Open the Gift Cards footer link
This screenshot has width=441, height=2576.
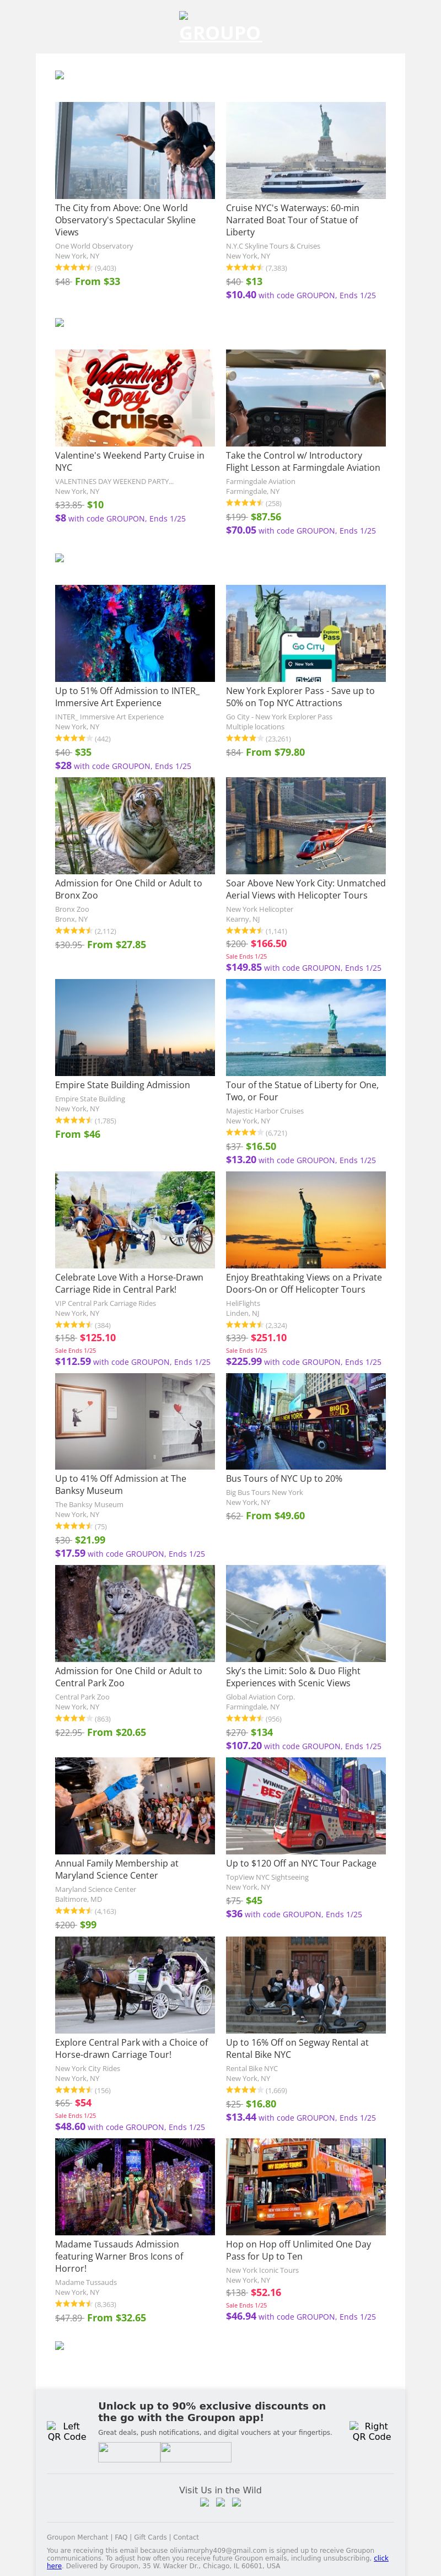[x=150, y=2537]
